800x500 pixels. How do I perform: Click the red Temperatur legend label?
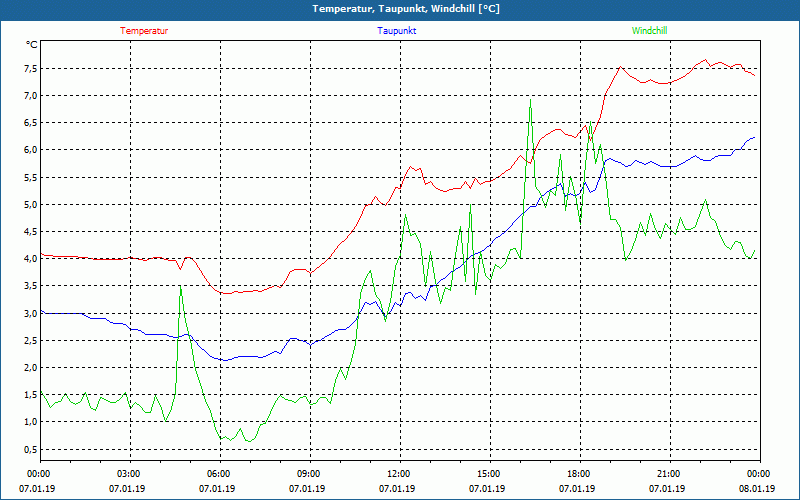click(144, 30)
